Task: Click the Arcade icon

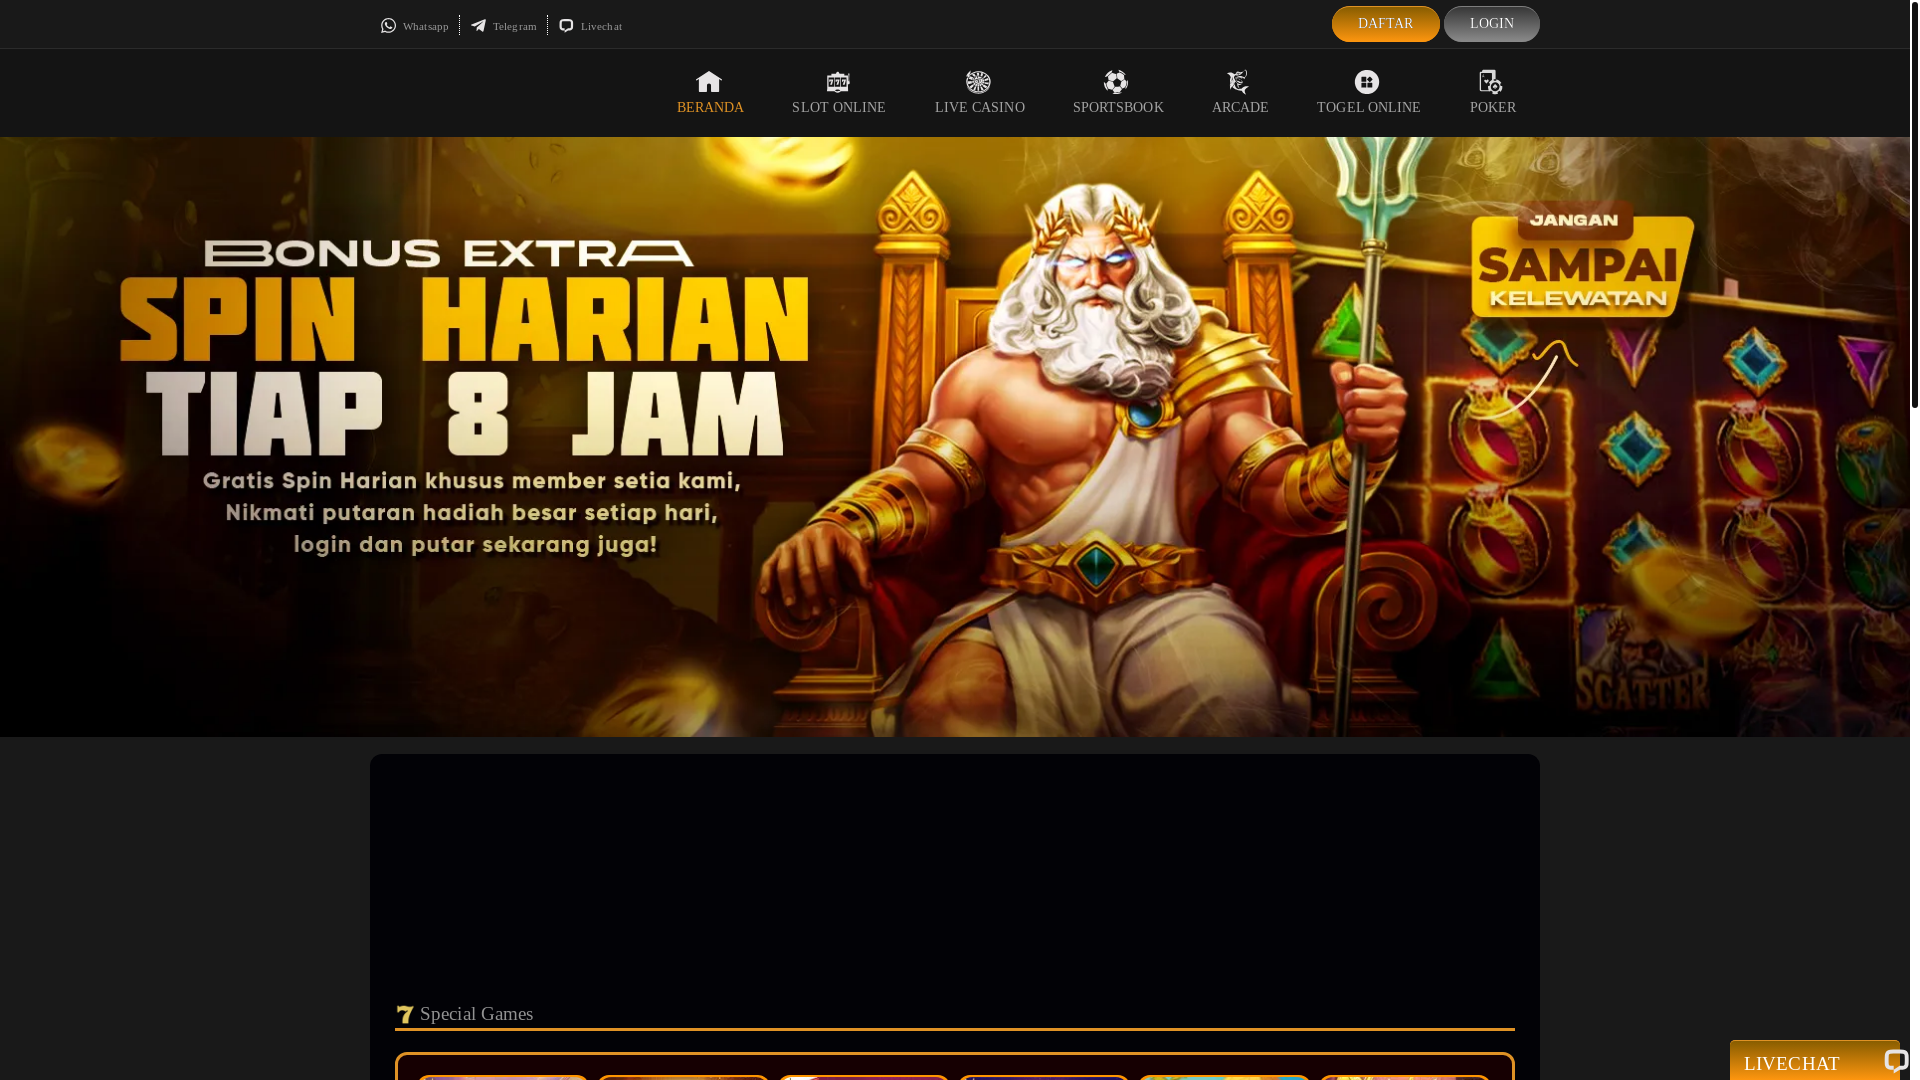Action: (x=1238, y=82)
